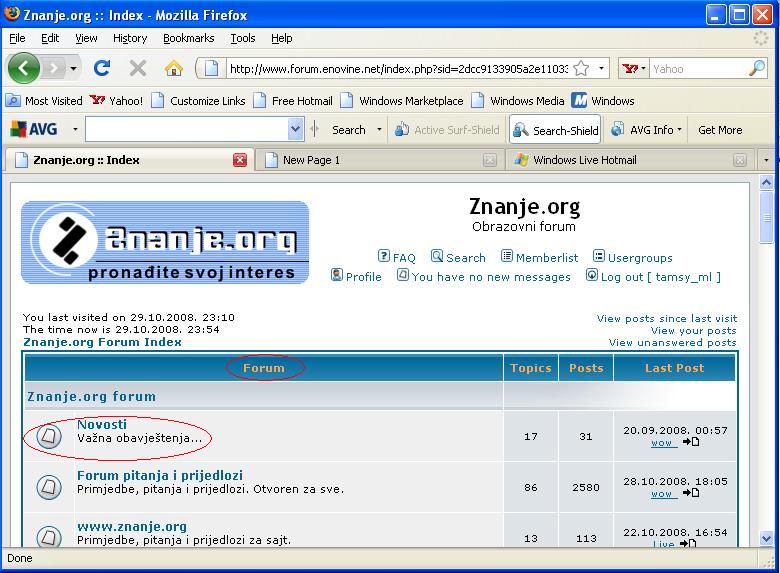
Task: Click the Novosti forum folder icon
Action: pos(49,436)
